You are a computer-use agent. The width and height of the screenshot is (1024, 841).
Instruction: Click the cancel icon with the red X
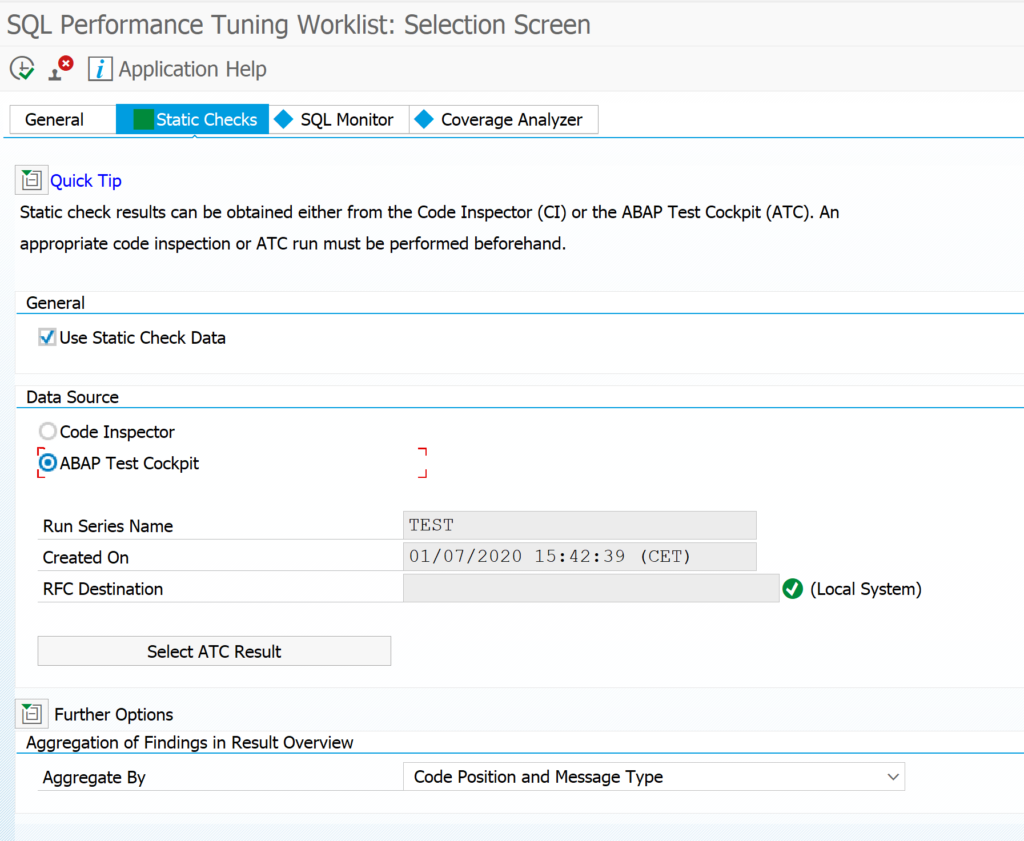[x=61, y=68]
